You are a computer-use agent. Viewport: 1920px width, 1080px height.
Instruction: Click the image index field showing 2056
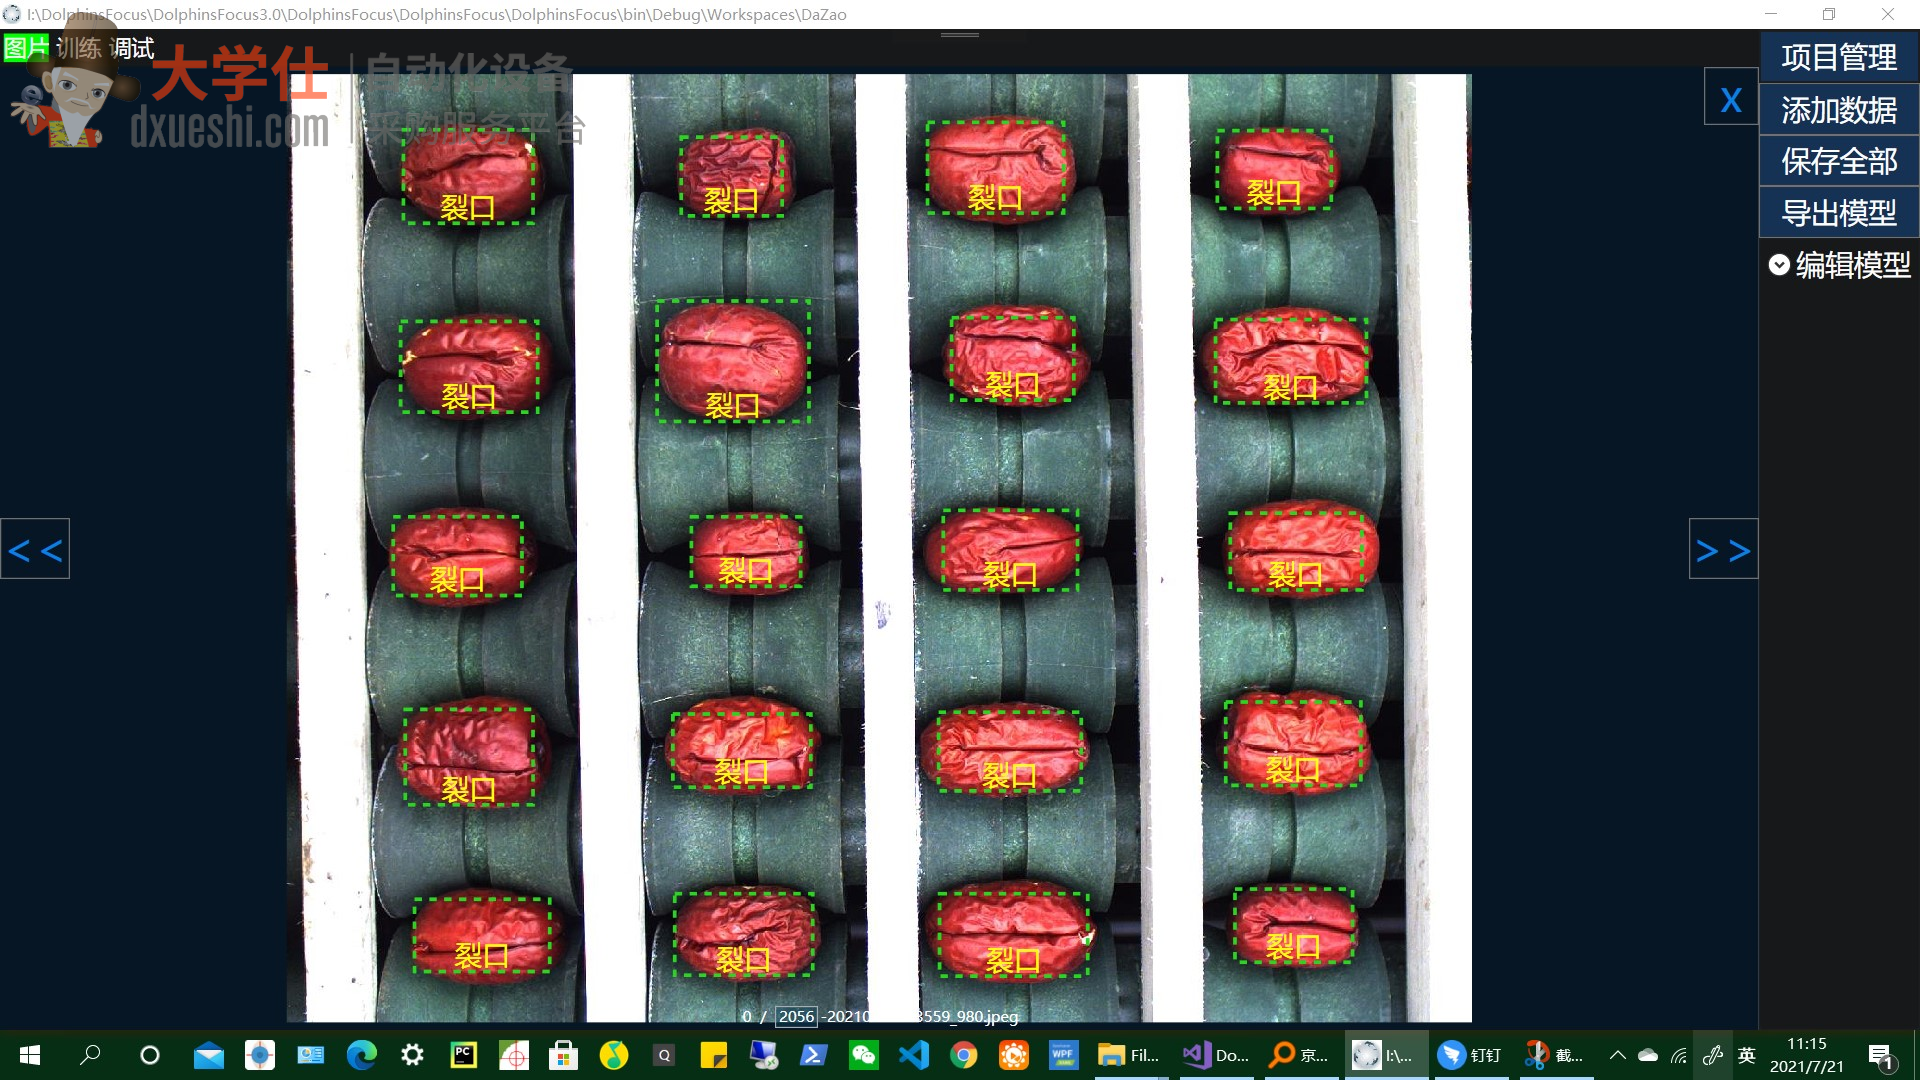(x=796, y=1016)
